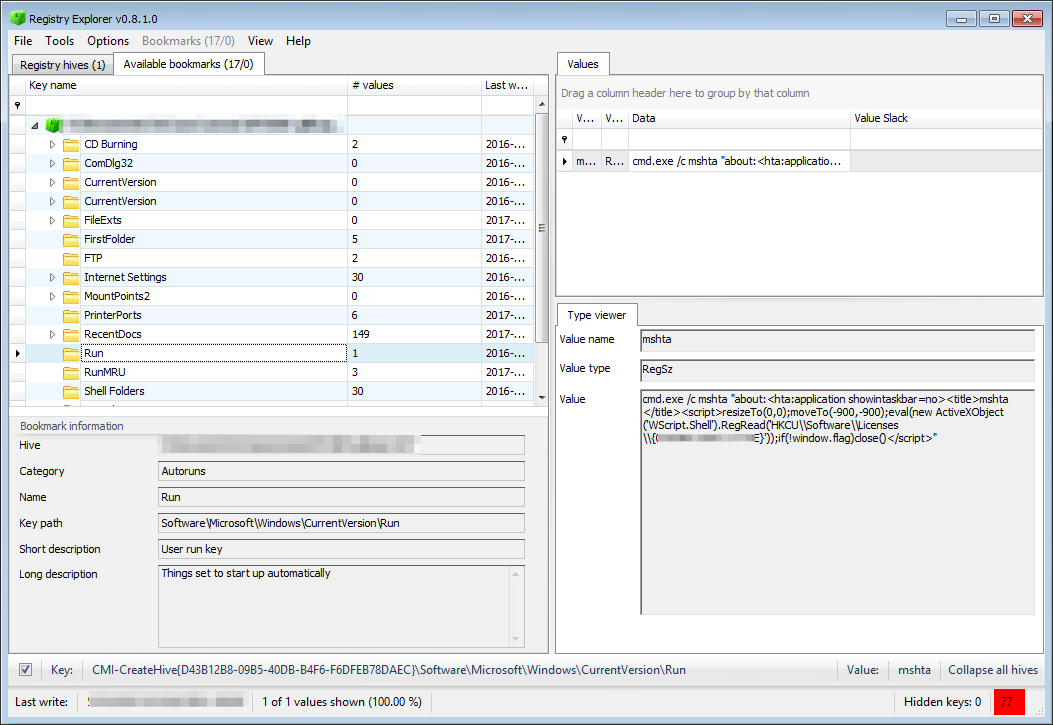Click the Short description field
This screenshot has height=725, width=1053.
tap(341, 549)
